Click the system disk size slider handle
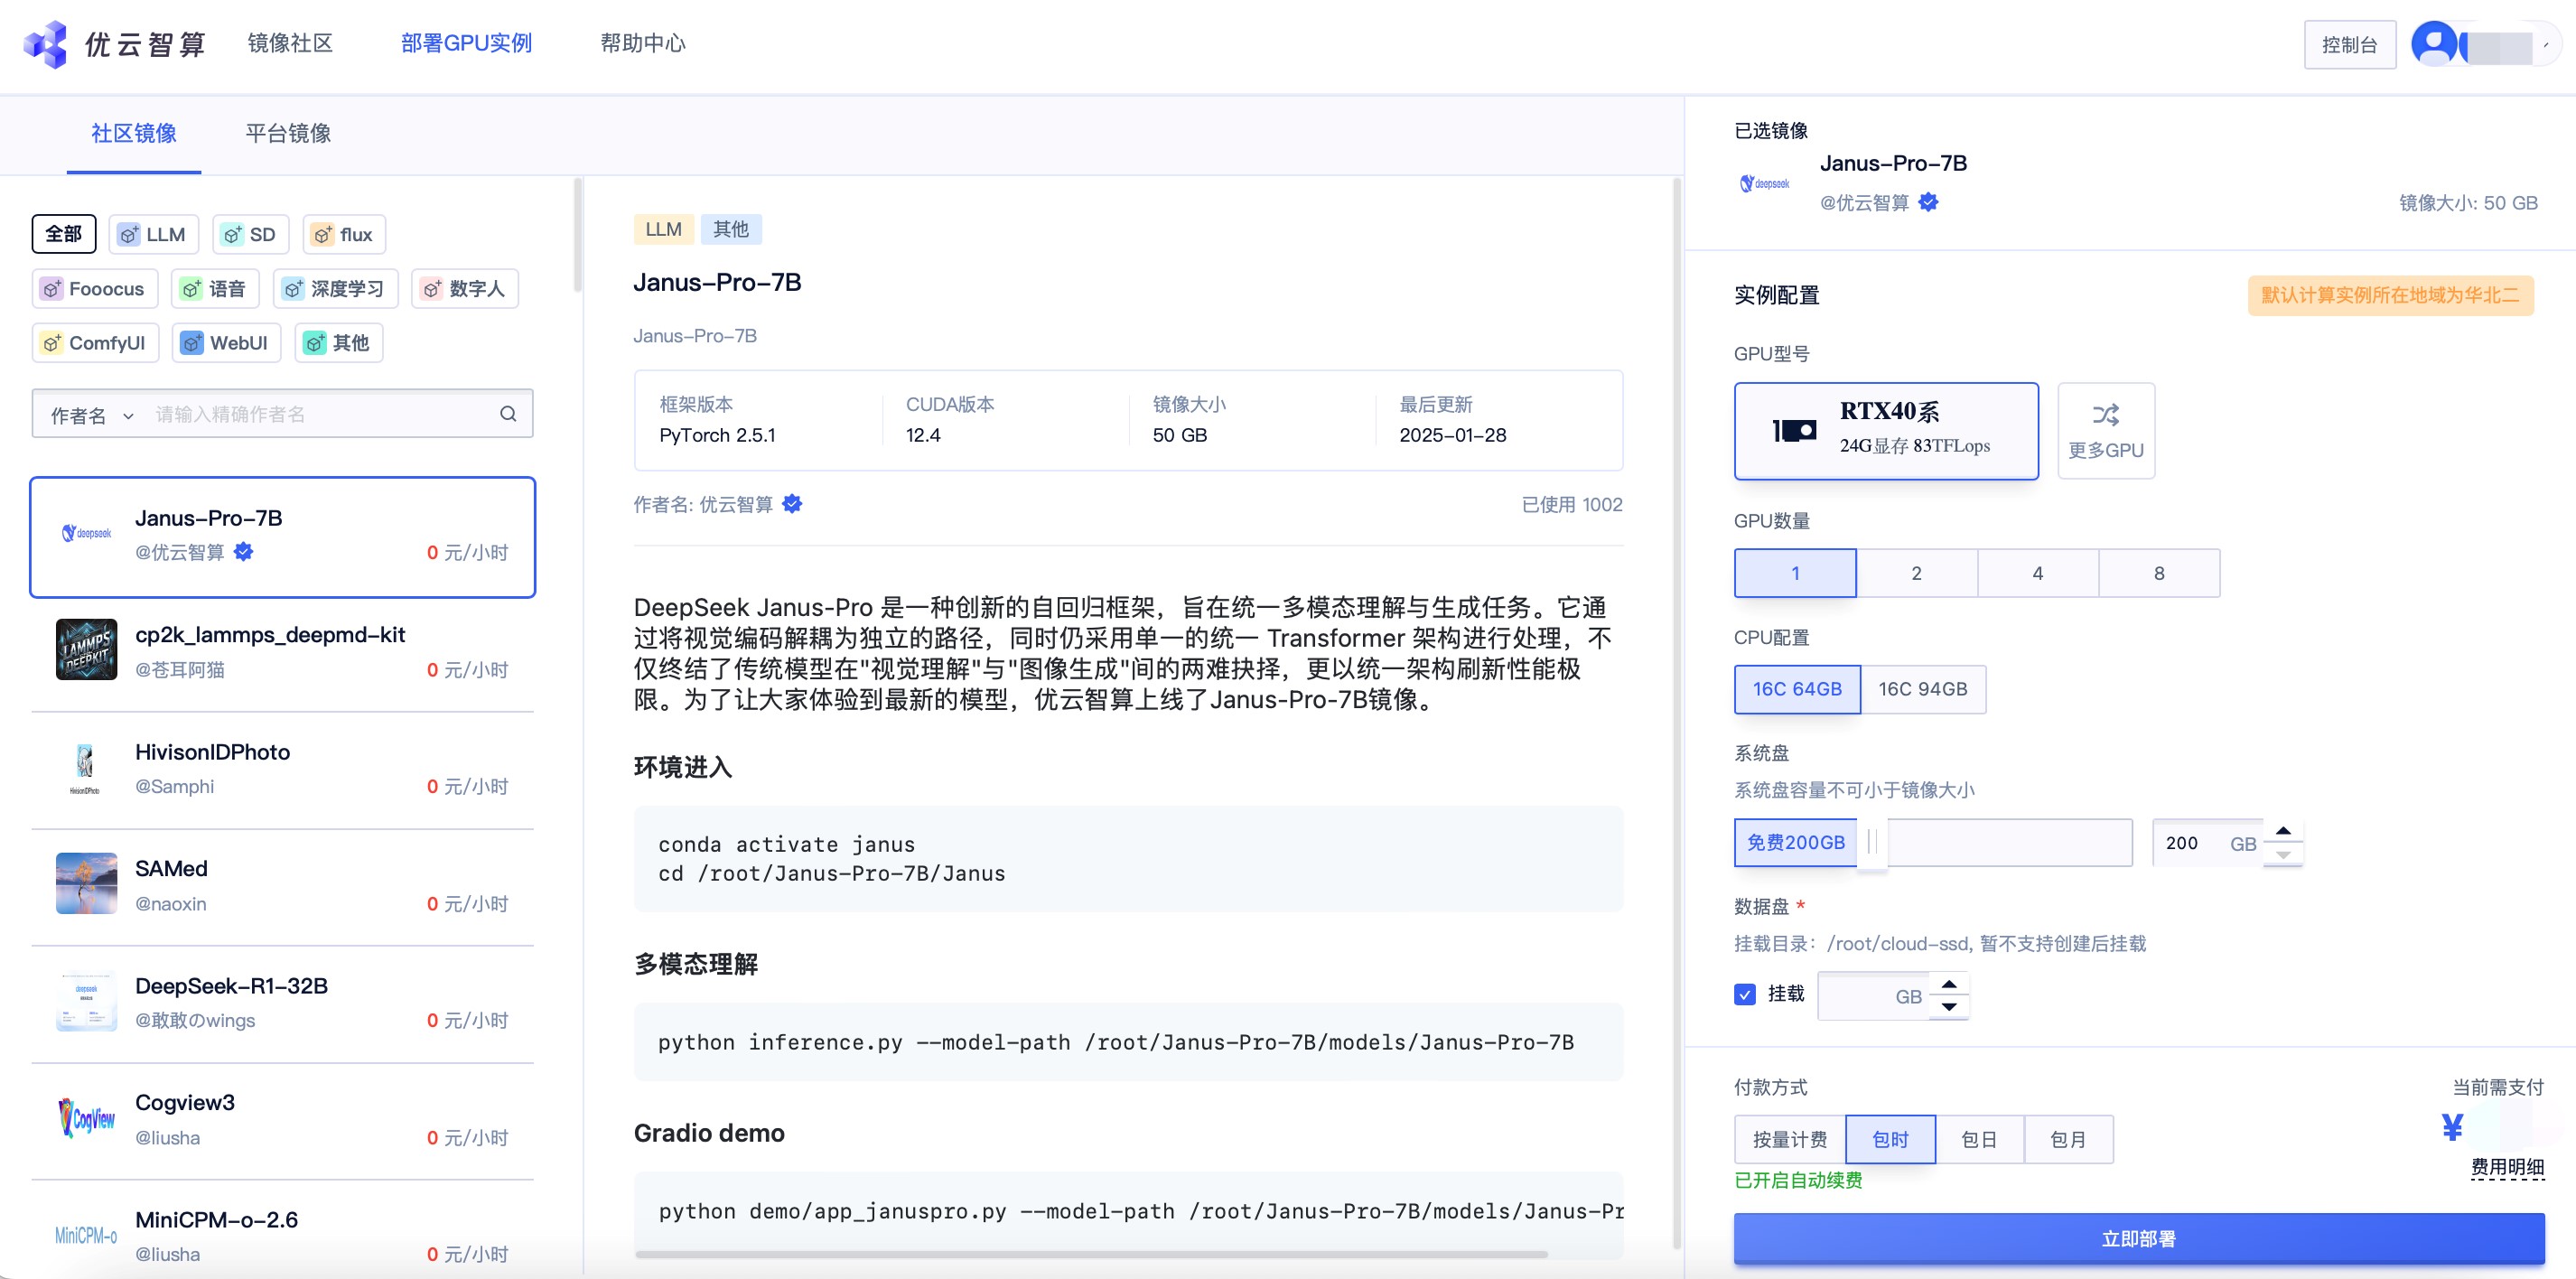Viewport: 2576px width, 1279px height. coord(1871,843)
